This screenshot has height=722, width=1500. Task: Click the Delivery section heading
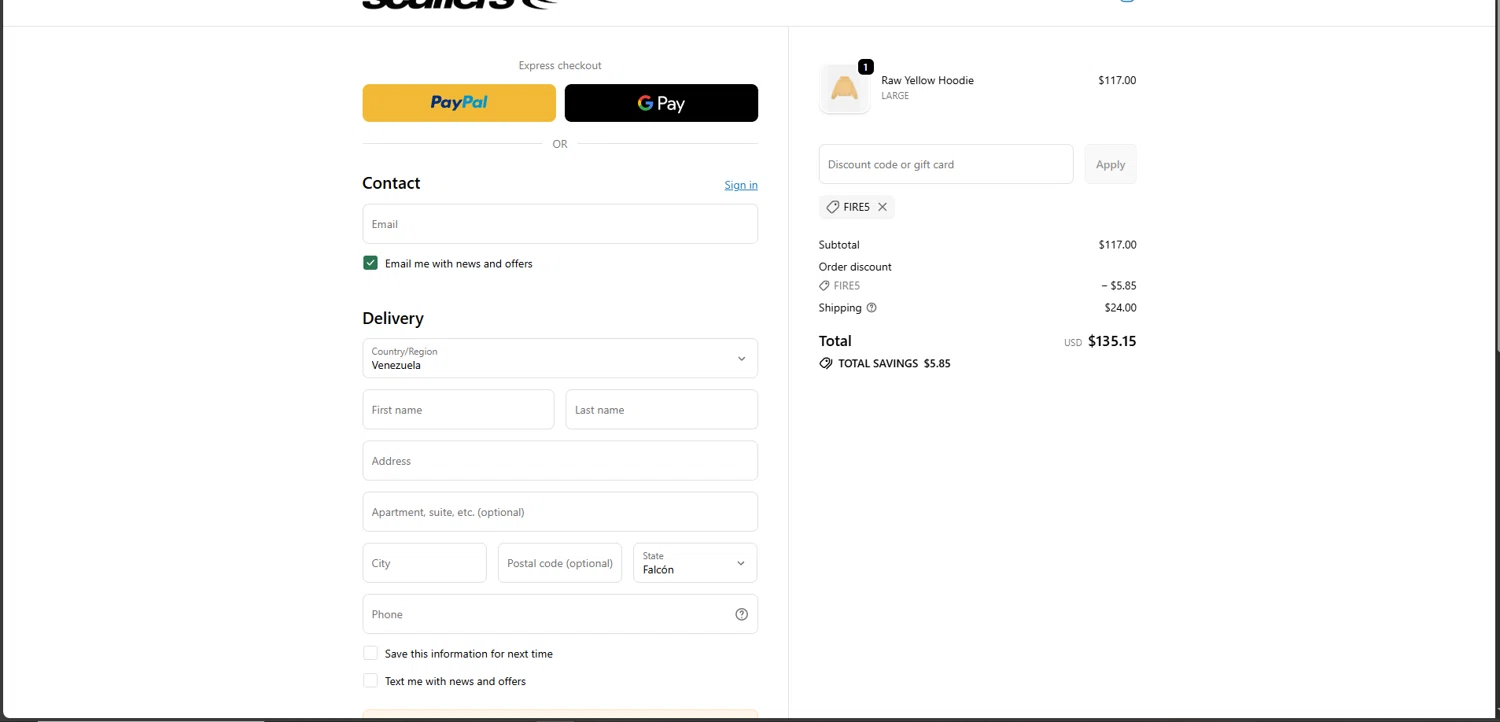pos(393,318)
